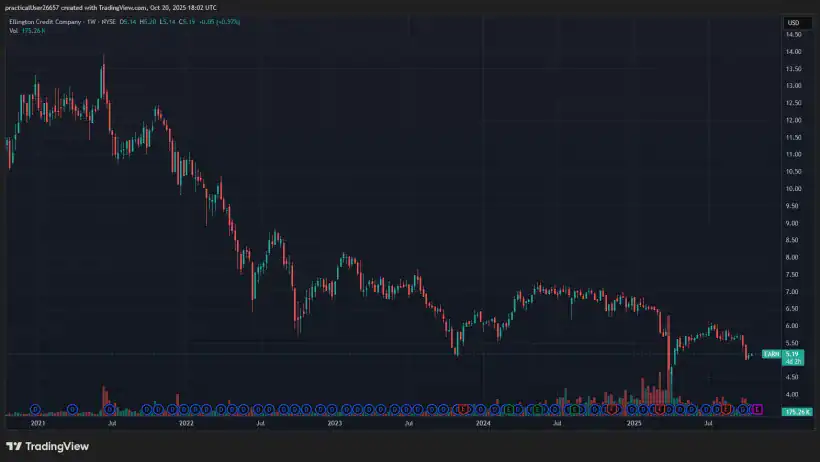820x462 pixels.
Task: Toggle the Vol indicator legend label
Action: (x=14, y=31)
